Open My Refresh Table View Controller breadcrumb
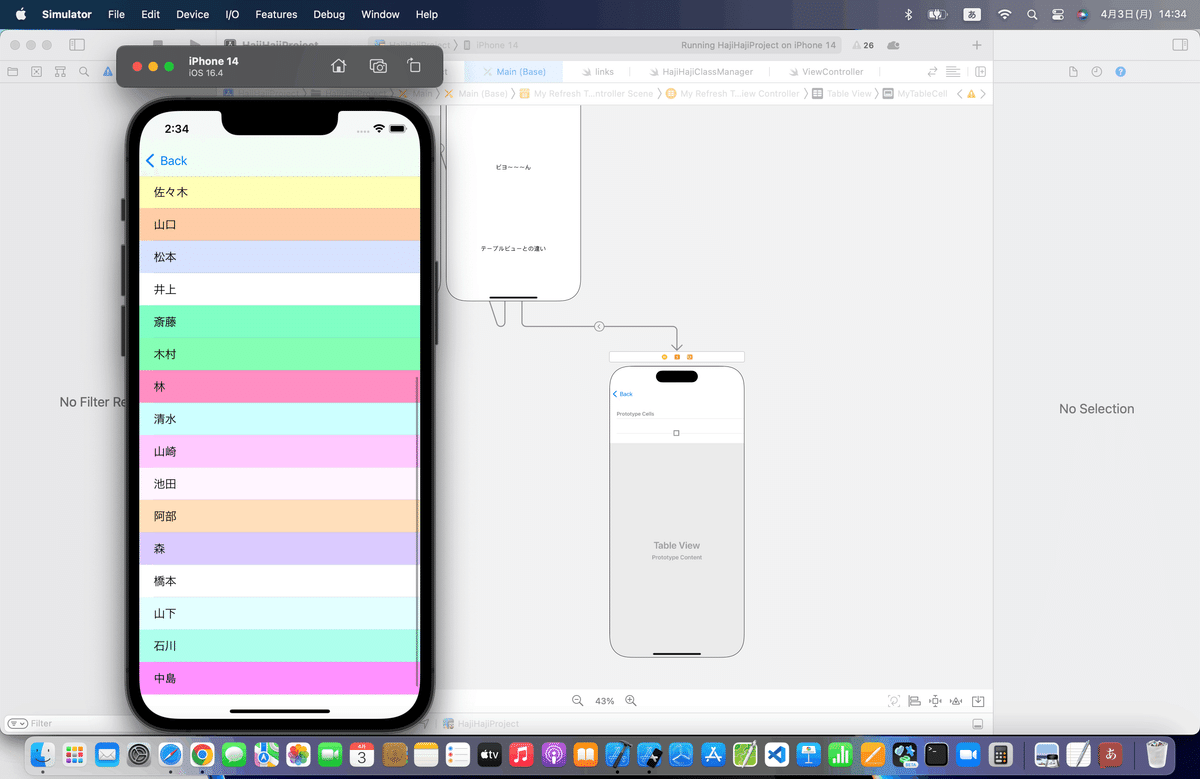Image resolution: width=1200 pixels, height=779 pixels. tap(733, 94)
